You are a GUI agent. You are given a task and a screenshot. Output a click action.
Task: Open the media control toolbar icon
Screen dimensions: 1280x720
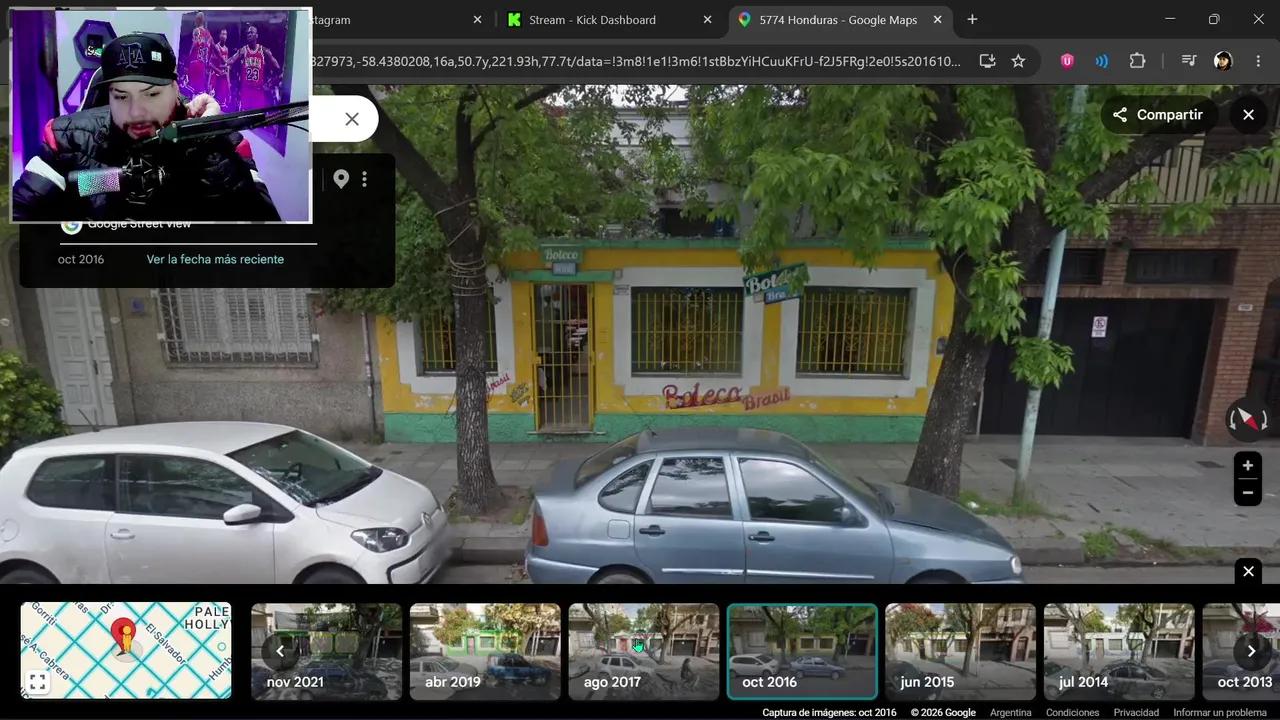[x=1189, y=61]
